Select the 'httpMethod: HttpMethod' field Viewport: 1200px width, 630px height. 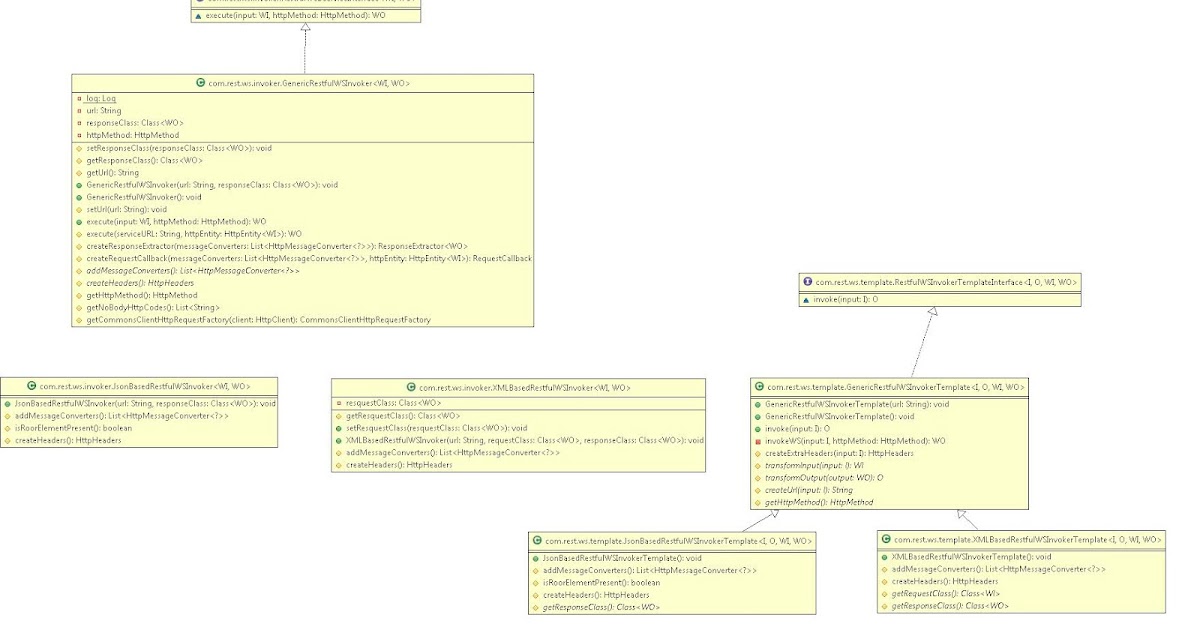(133, 135)
